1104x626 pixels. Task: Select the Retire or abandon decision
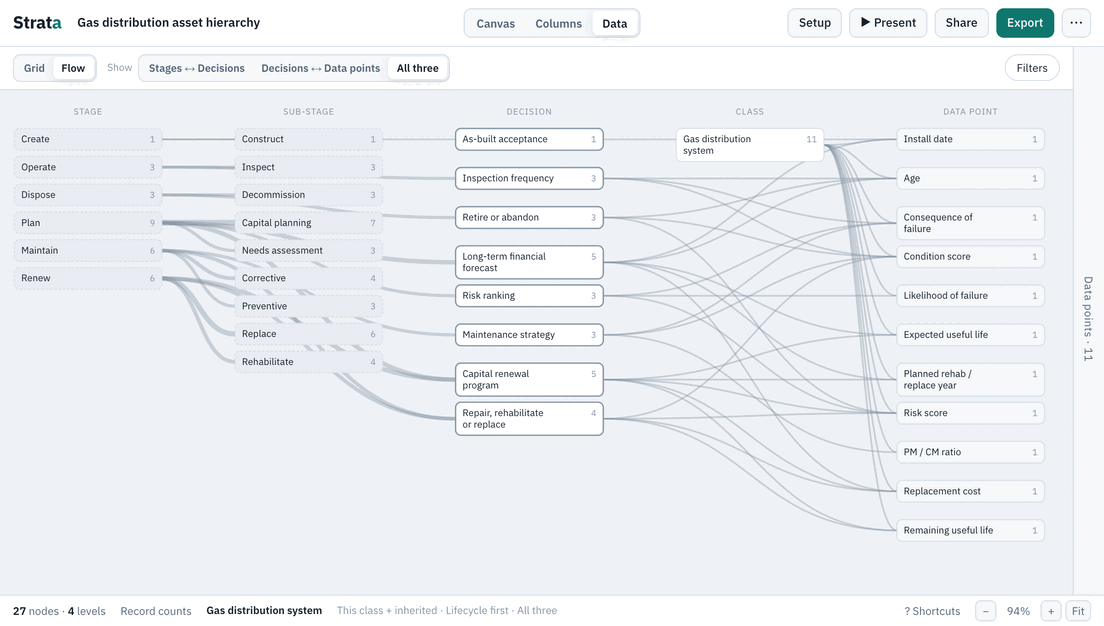pos(529,218)
